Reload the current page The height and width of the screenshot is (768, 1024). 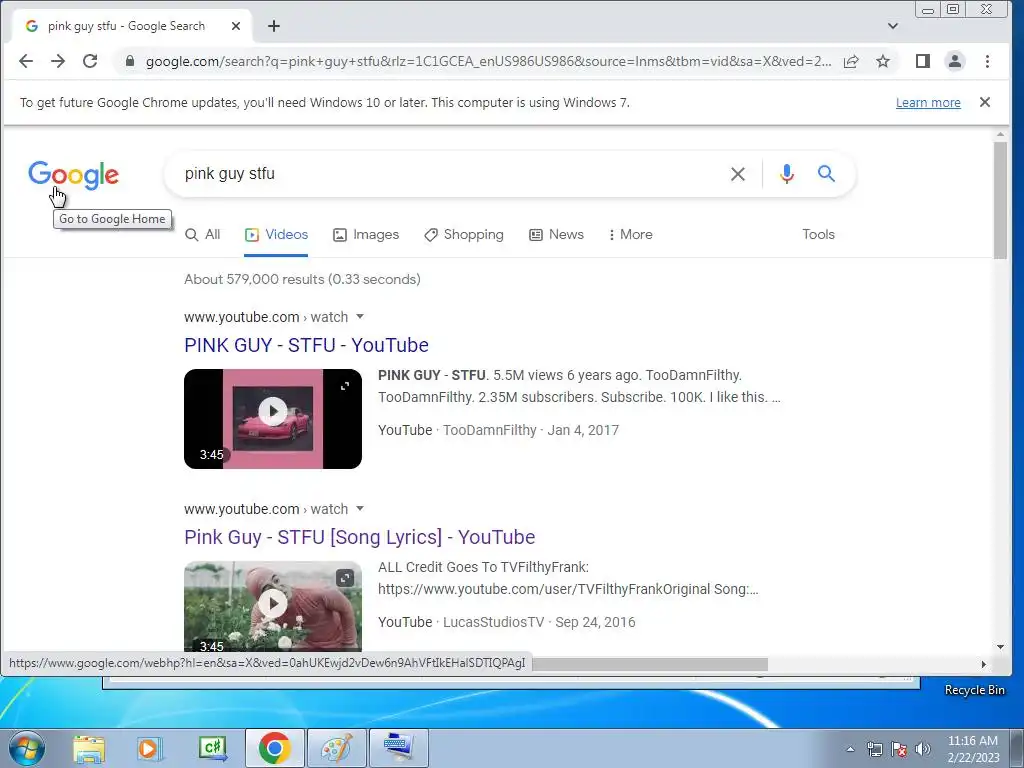pyautogui.click(x=90, y=61)
